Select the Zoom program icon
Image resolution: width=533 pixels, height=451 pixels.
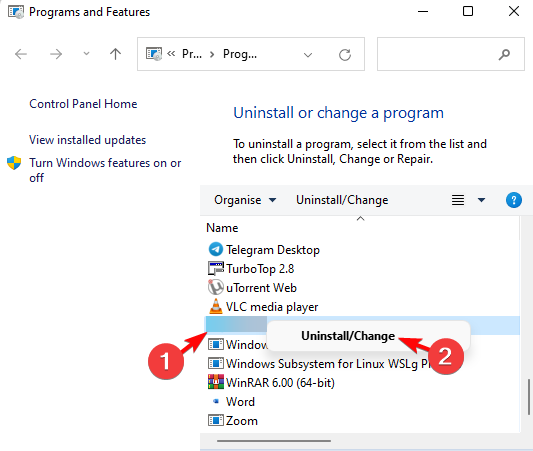[216, 420]
